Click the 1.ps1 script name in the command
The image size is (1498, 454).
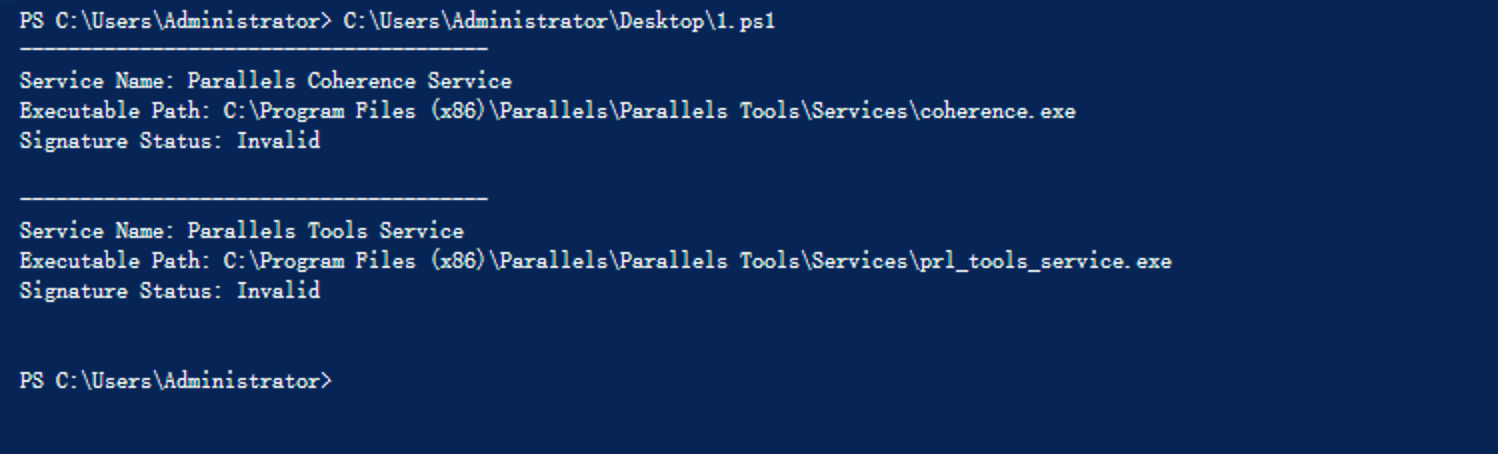point(742,22)
